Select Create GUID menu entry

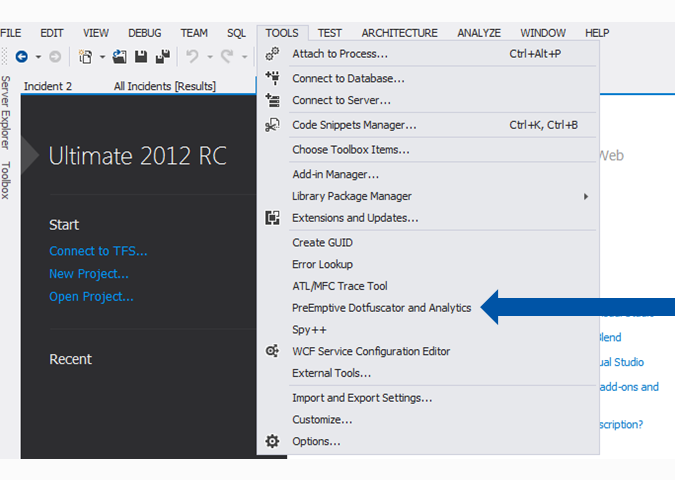(428, 243)
